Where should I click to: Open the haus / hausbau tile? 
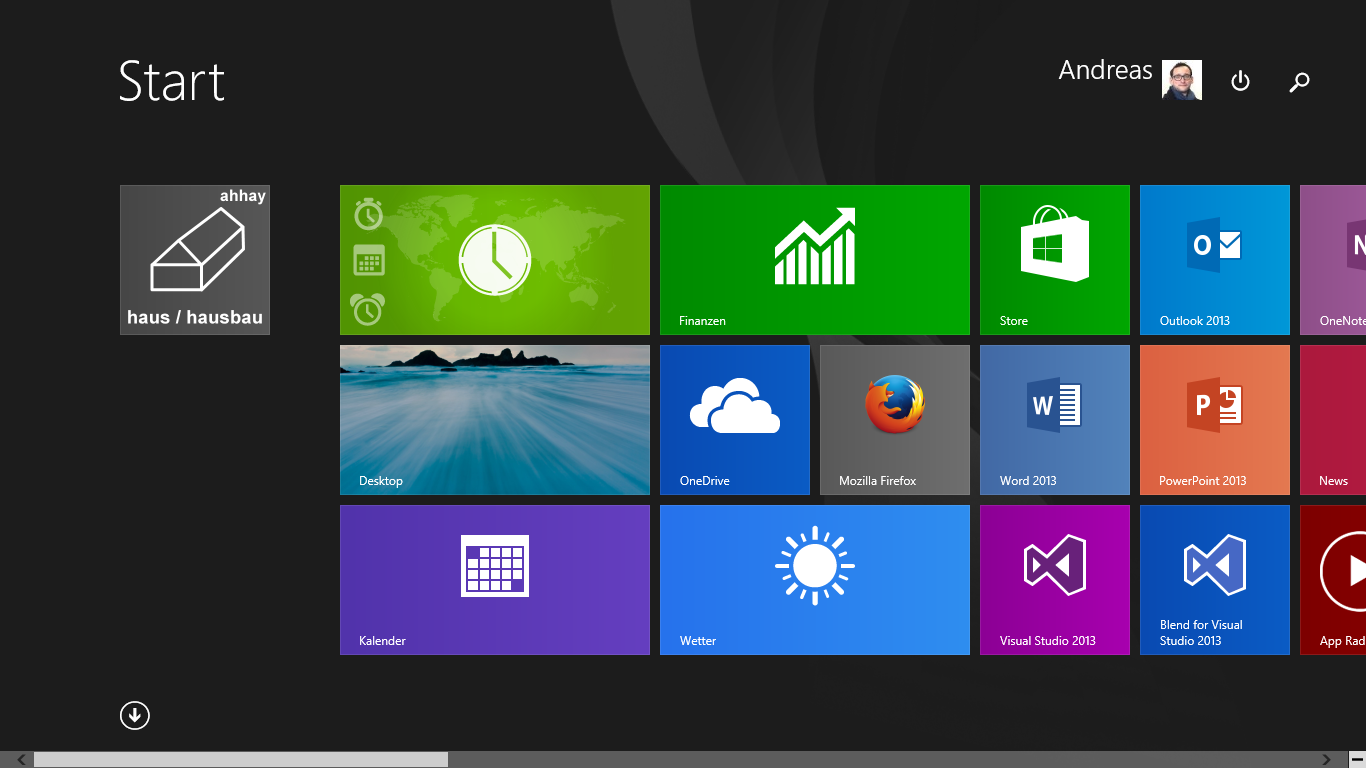pyautogui.click(x=195, y=260)
